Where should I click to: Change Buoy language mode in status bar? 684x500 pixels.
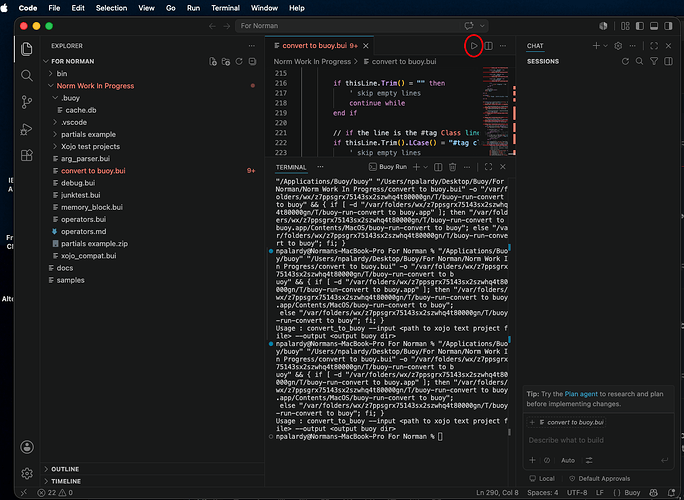pos(627,493)
